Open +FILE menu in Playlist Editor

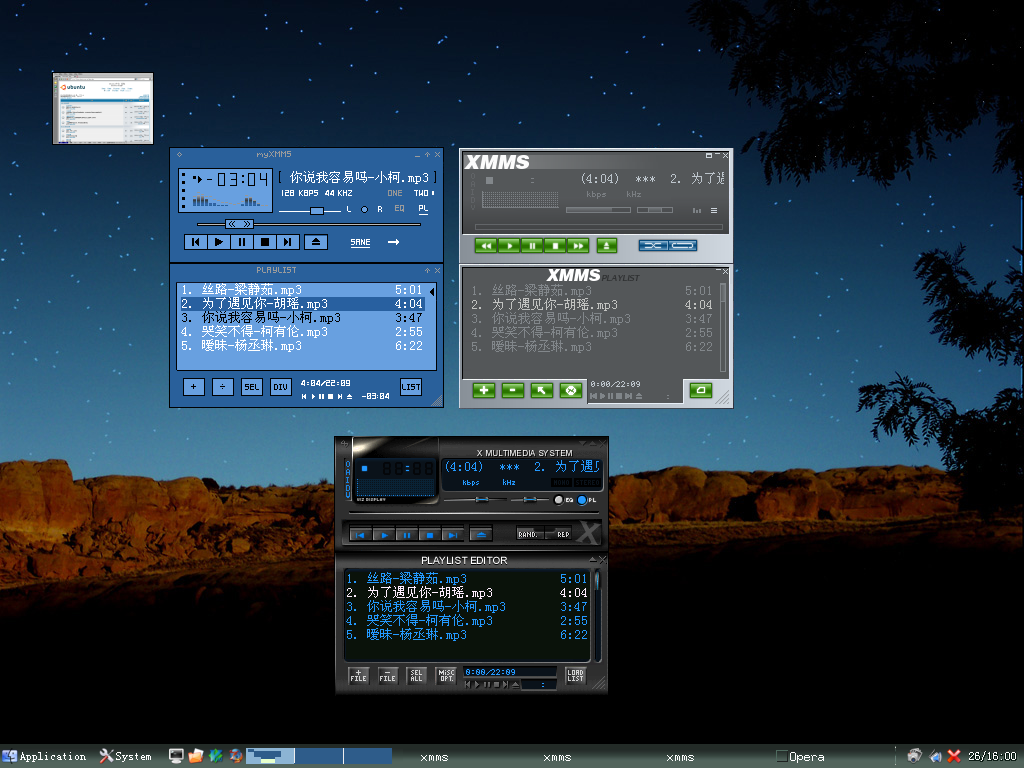click(x=359, y=676)
